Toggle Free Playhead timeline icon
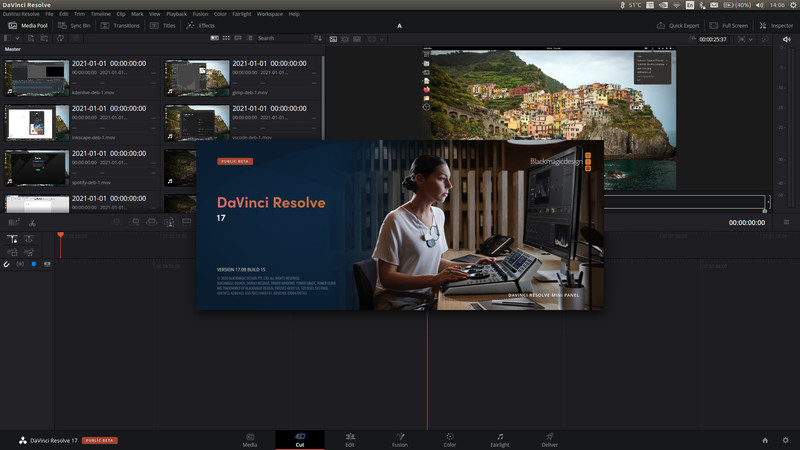 tap(29, 239)
